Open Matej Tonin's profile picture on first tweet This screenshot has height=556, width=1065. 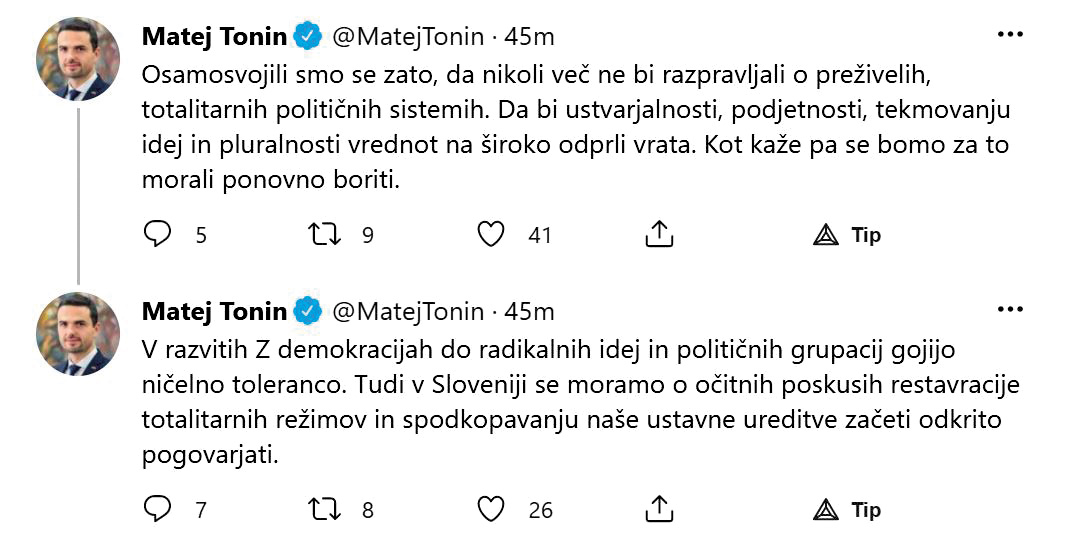click(78, 59)
